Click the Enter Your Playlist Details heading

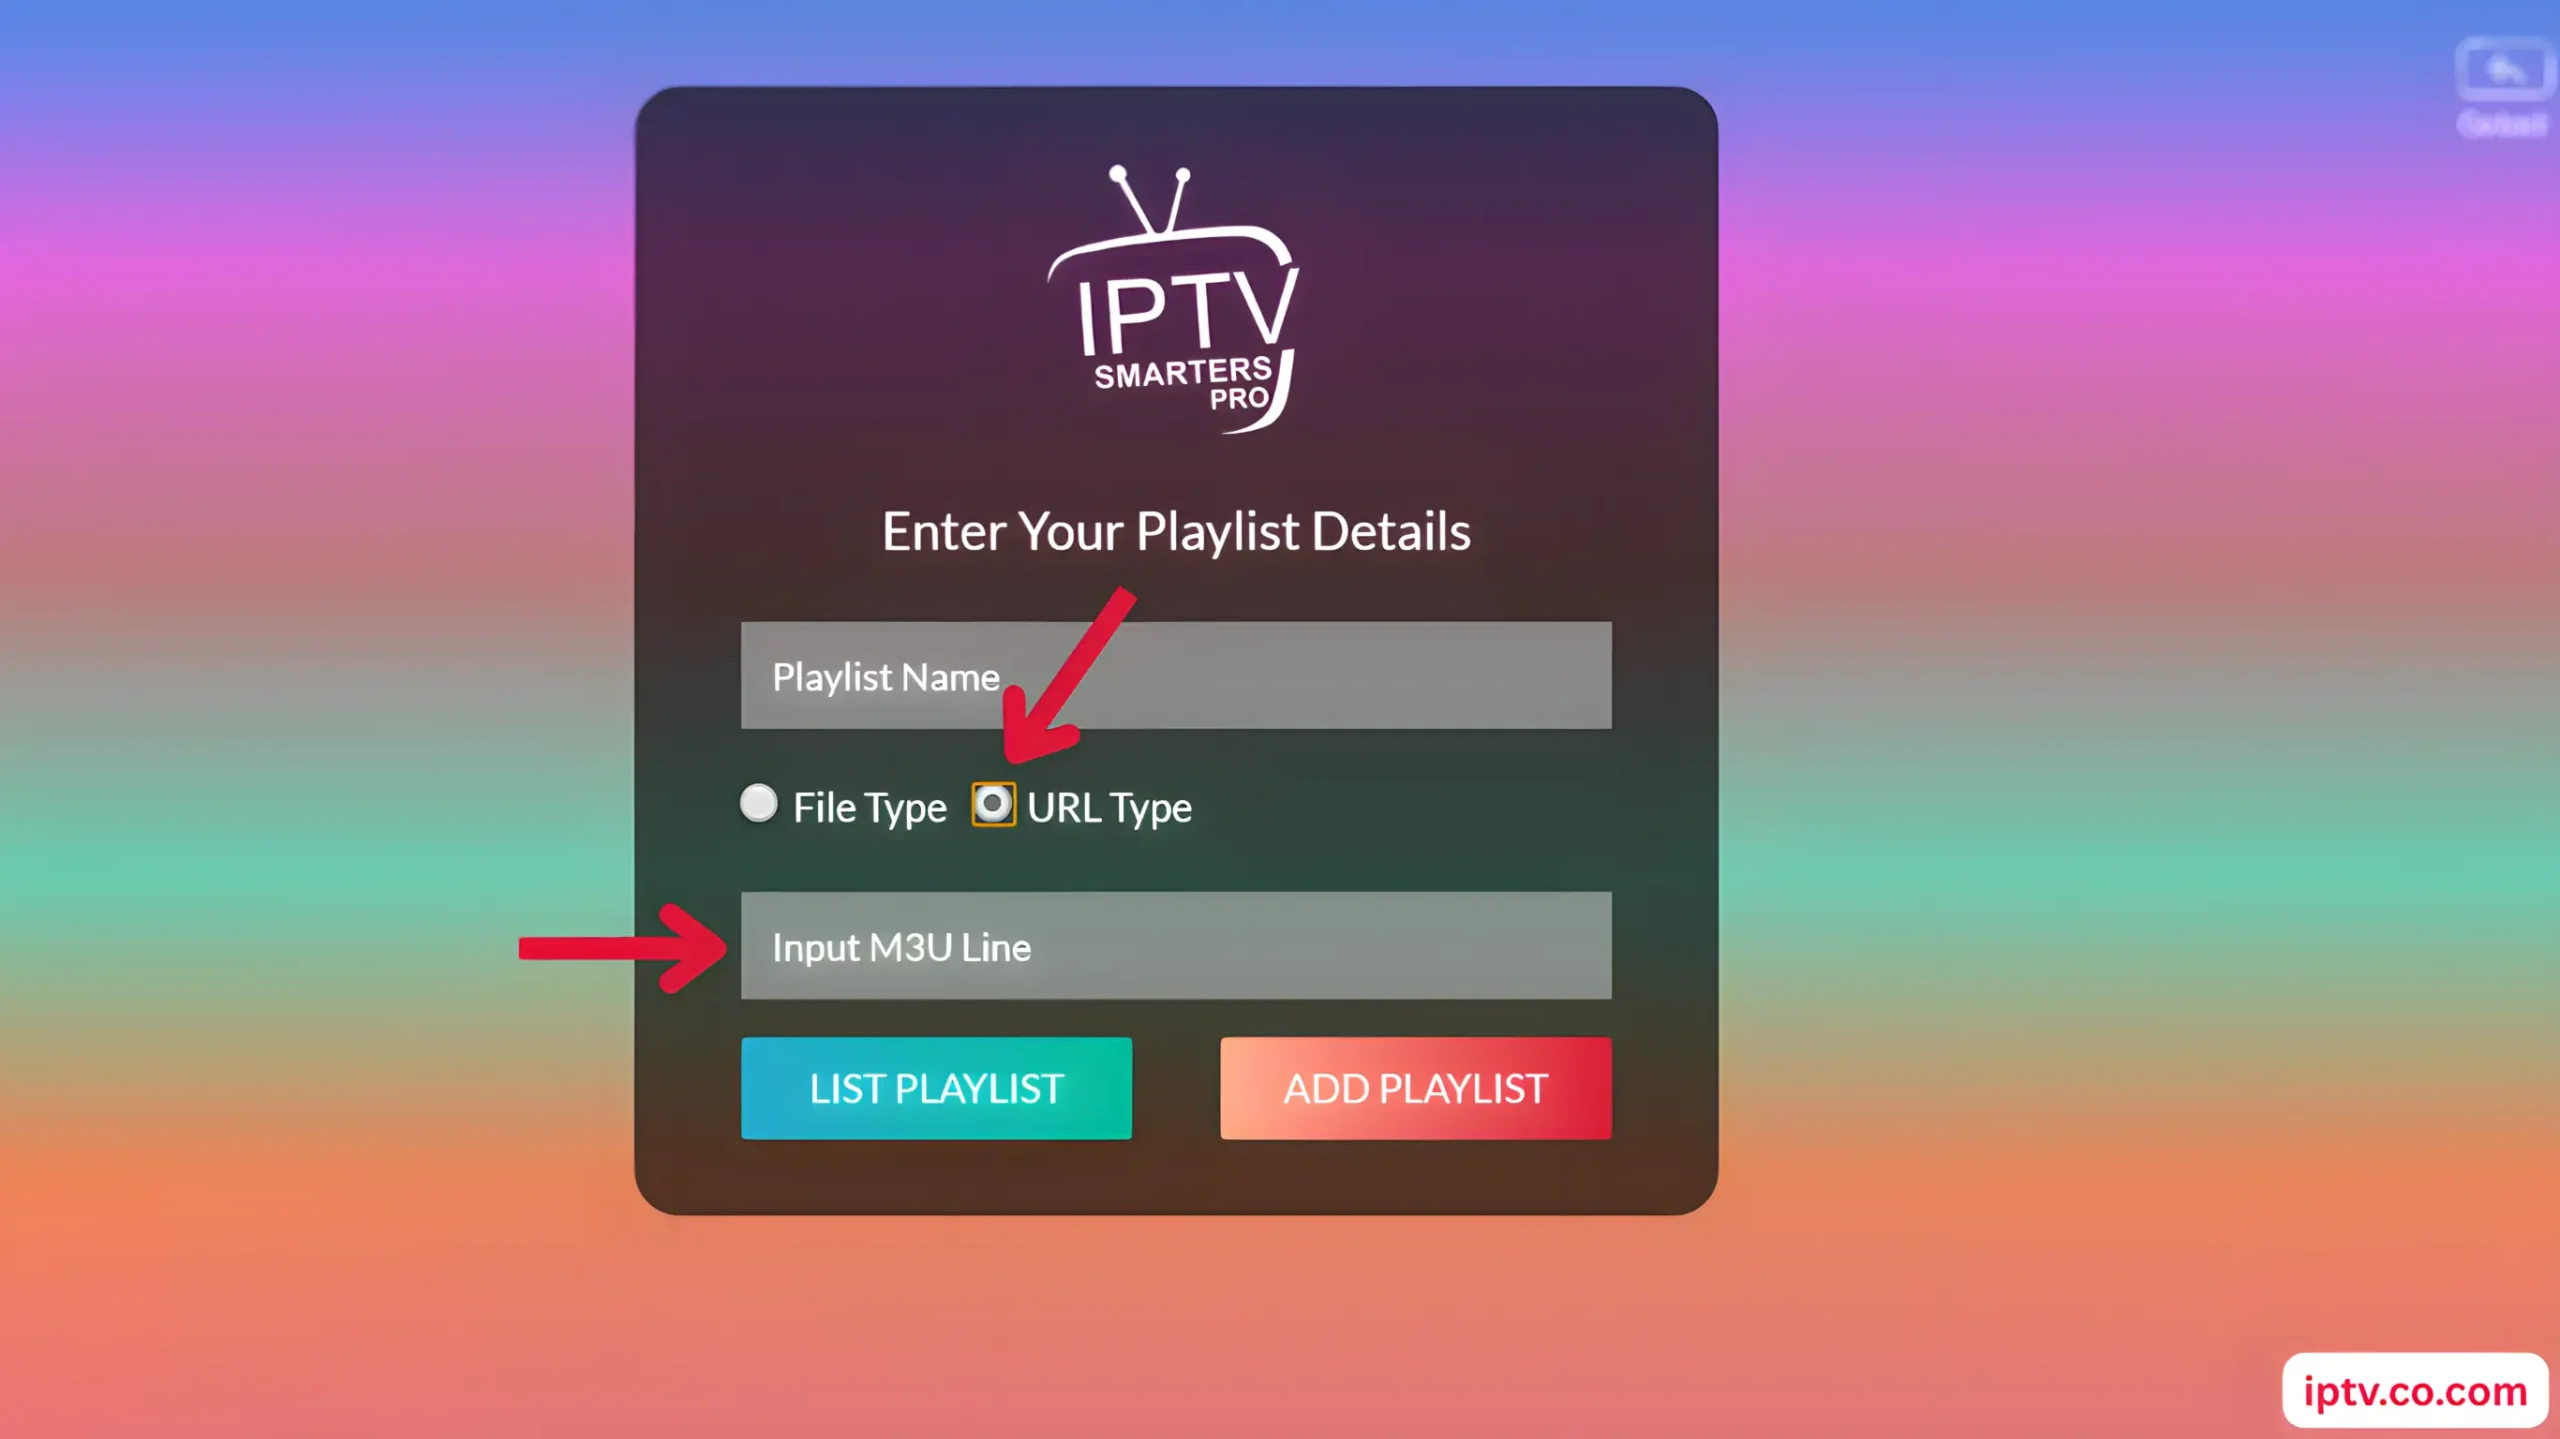click(x=1176, y=532)
